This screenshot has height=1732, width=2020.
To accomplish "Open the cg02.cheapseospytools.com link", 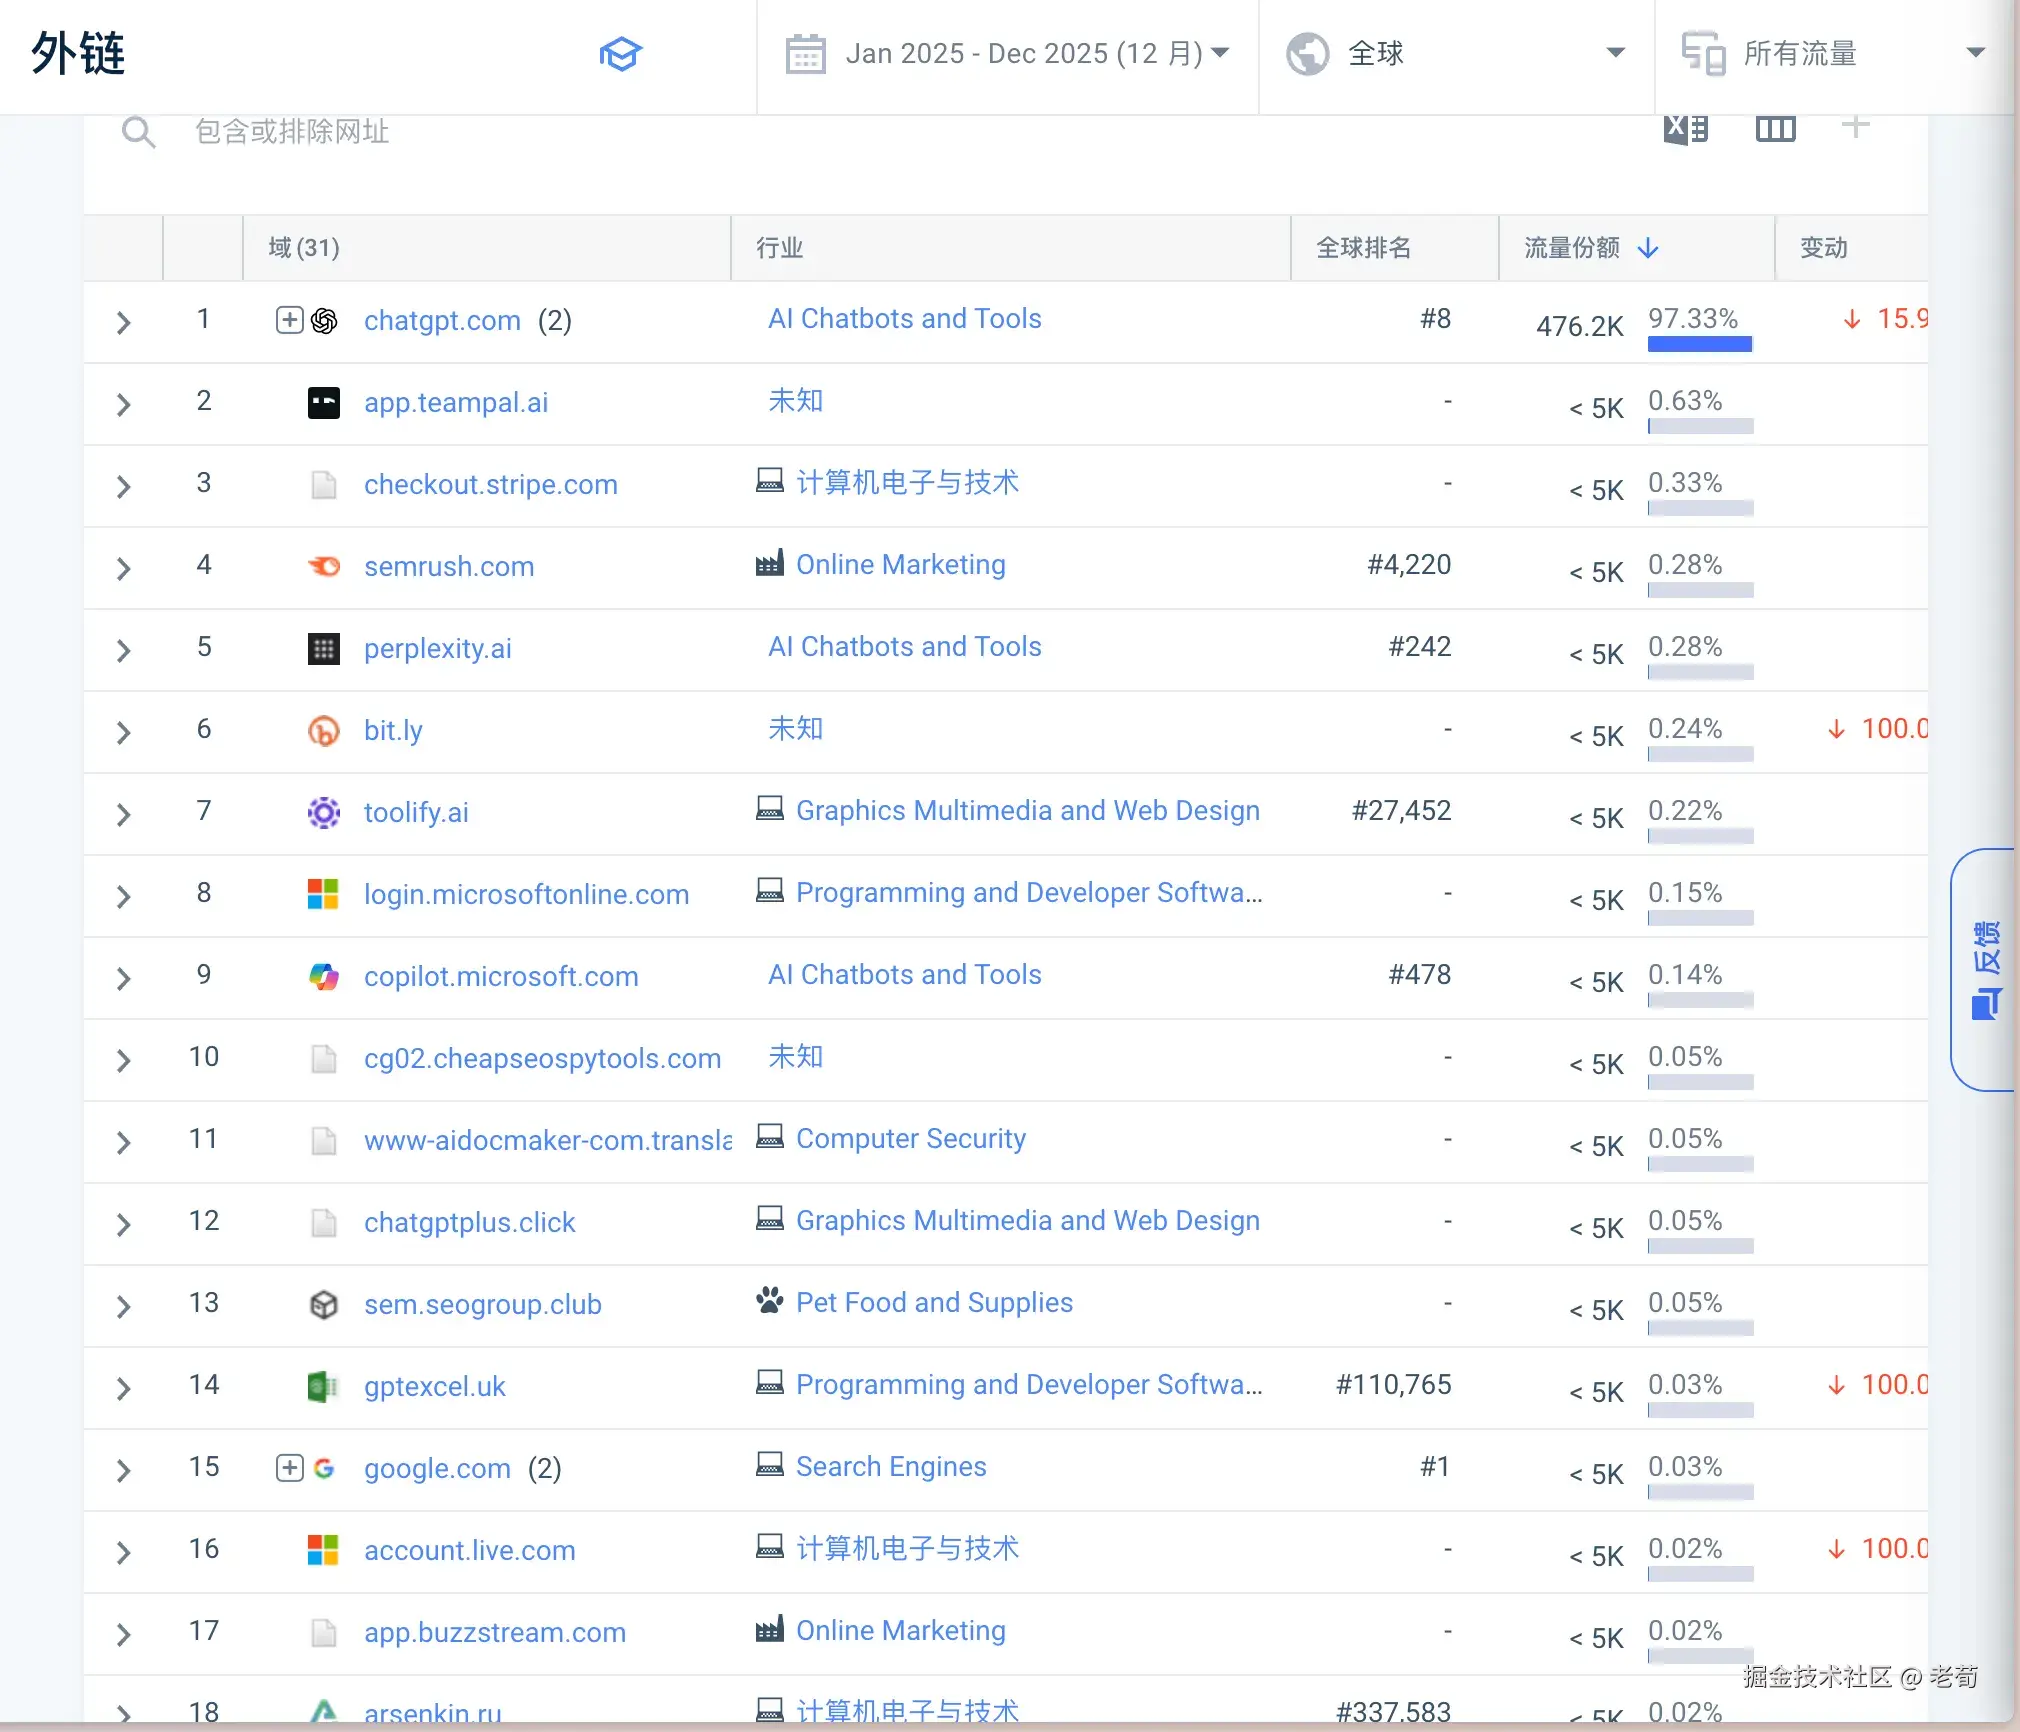I will (x=542, y=1059).
